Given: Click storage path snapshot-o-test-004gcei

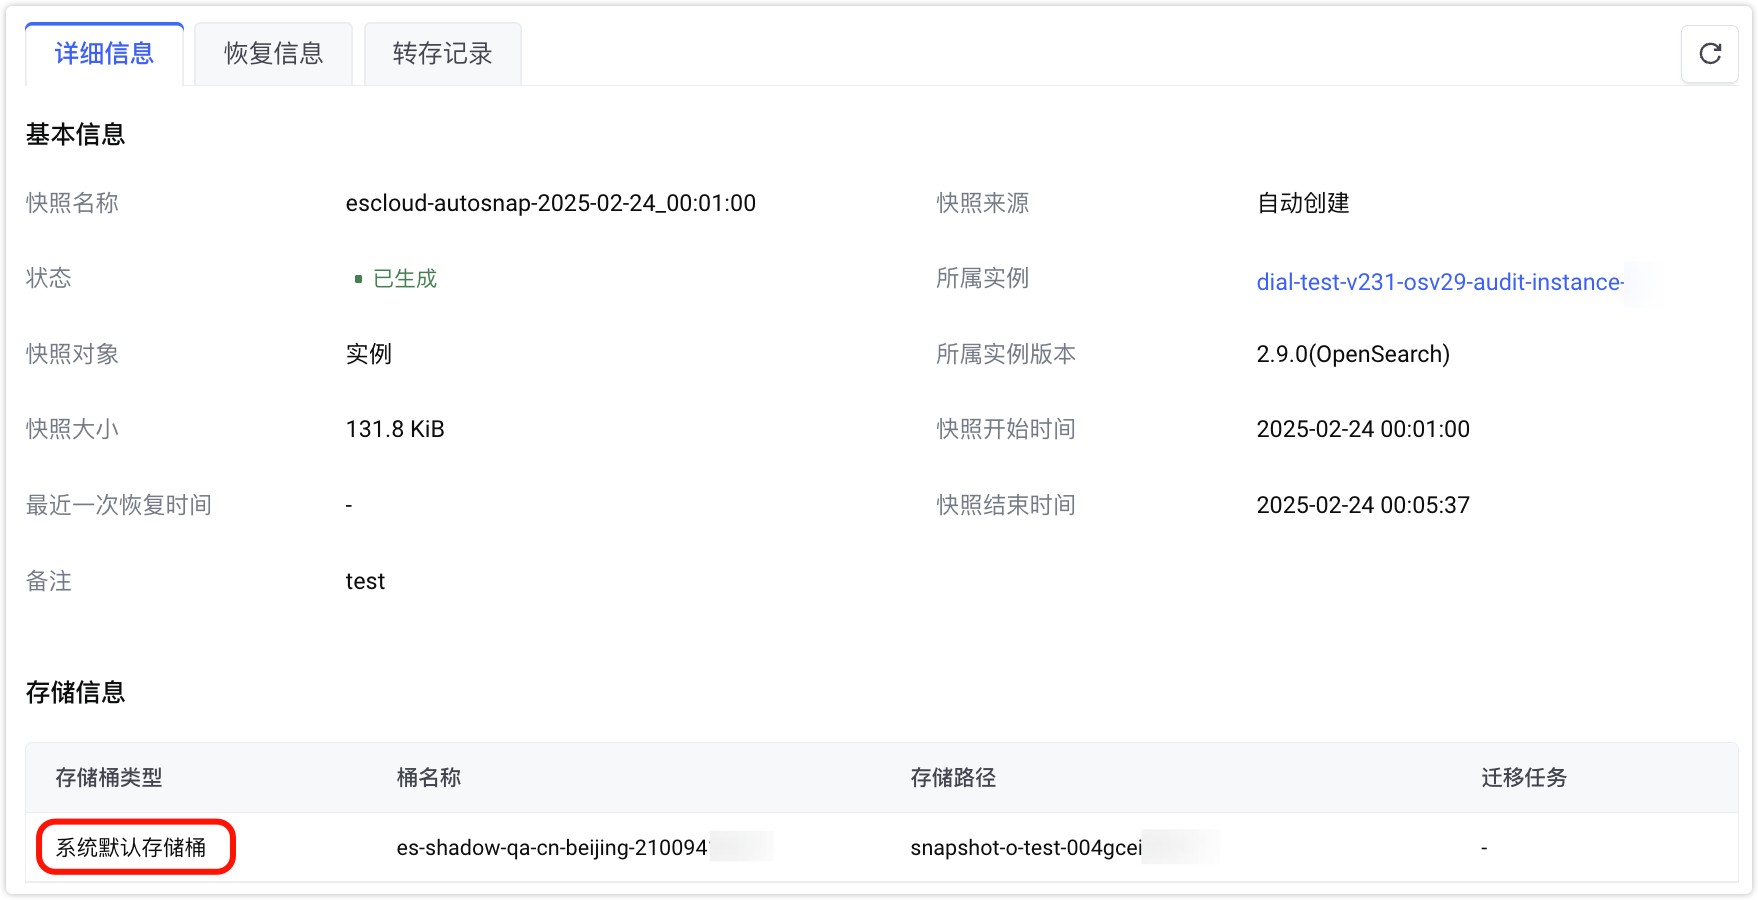Looking at the screenshot, I should (x=1026, y=848).
